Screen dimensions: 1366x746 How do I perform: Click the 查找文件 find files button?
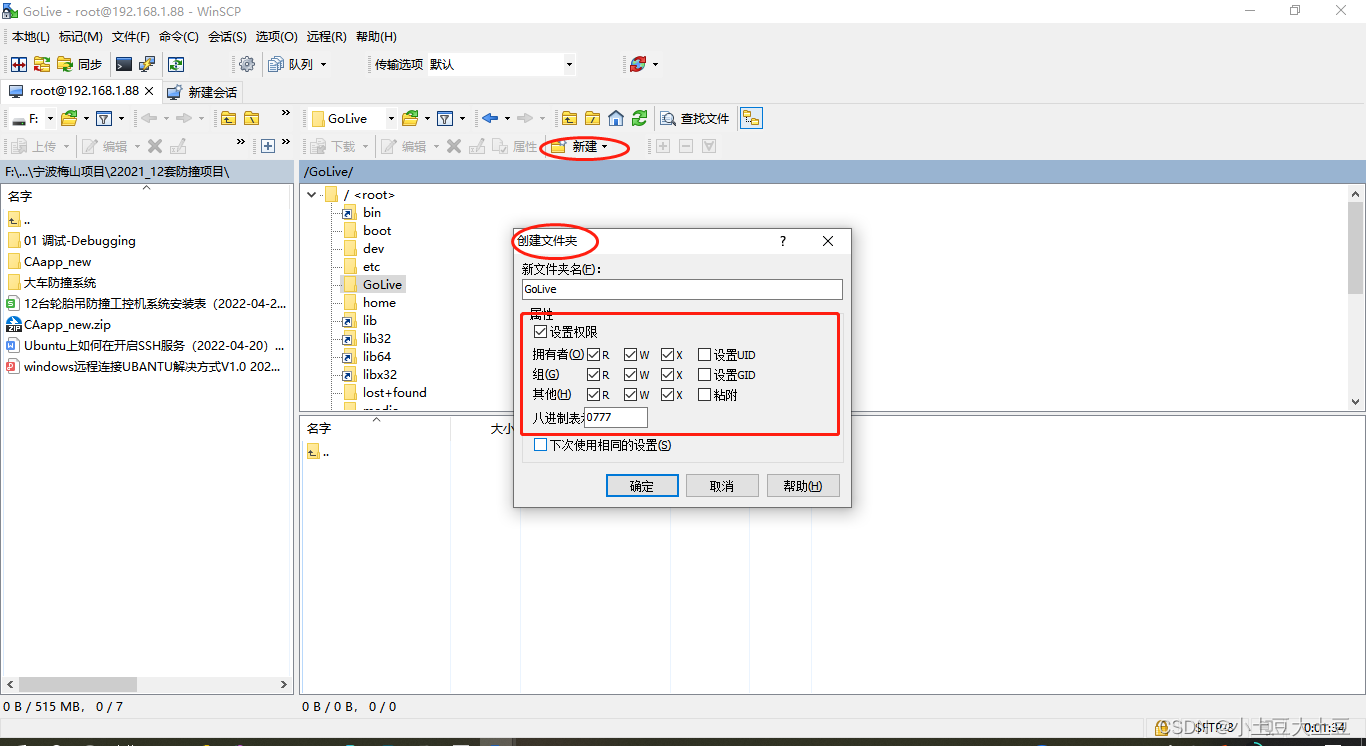point(696,118)
